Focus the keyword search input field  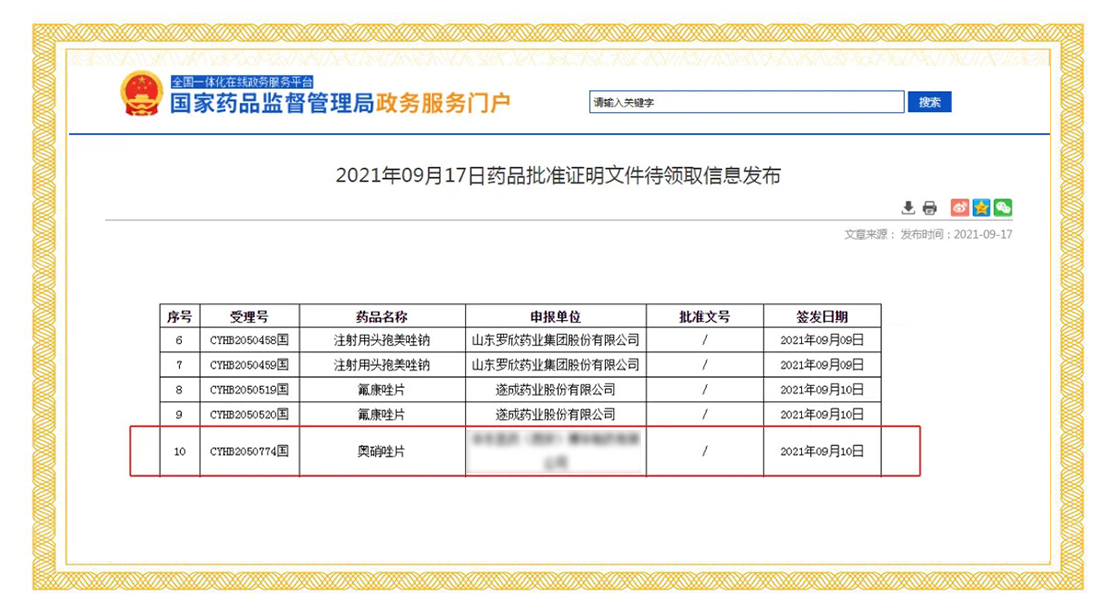coord(746,102)
